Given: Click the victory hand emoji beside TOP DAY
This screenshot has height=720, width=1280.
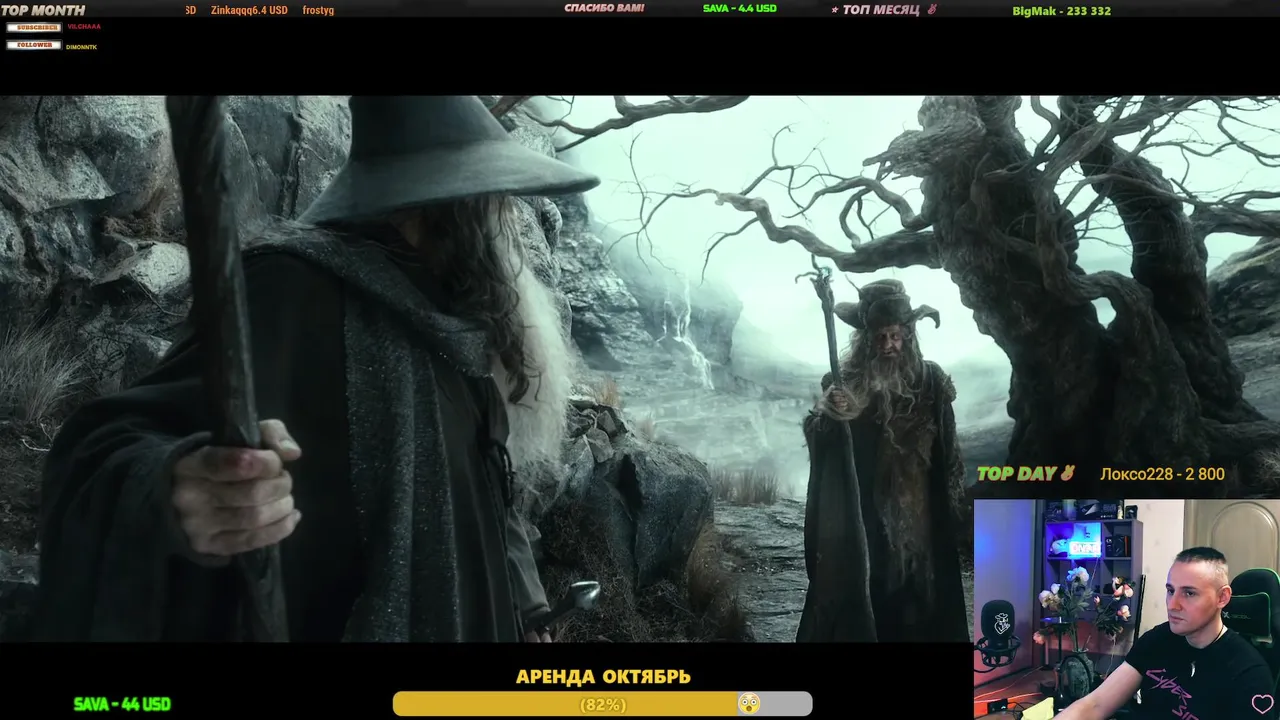Looking at the screenshot, I should click(x=1066, y=474).
